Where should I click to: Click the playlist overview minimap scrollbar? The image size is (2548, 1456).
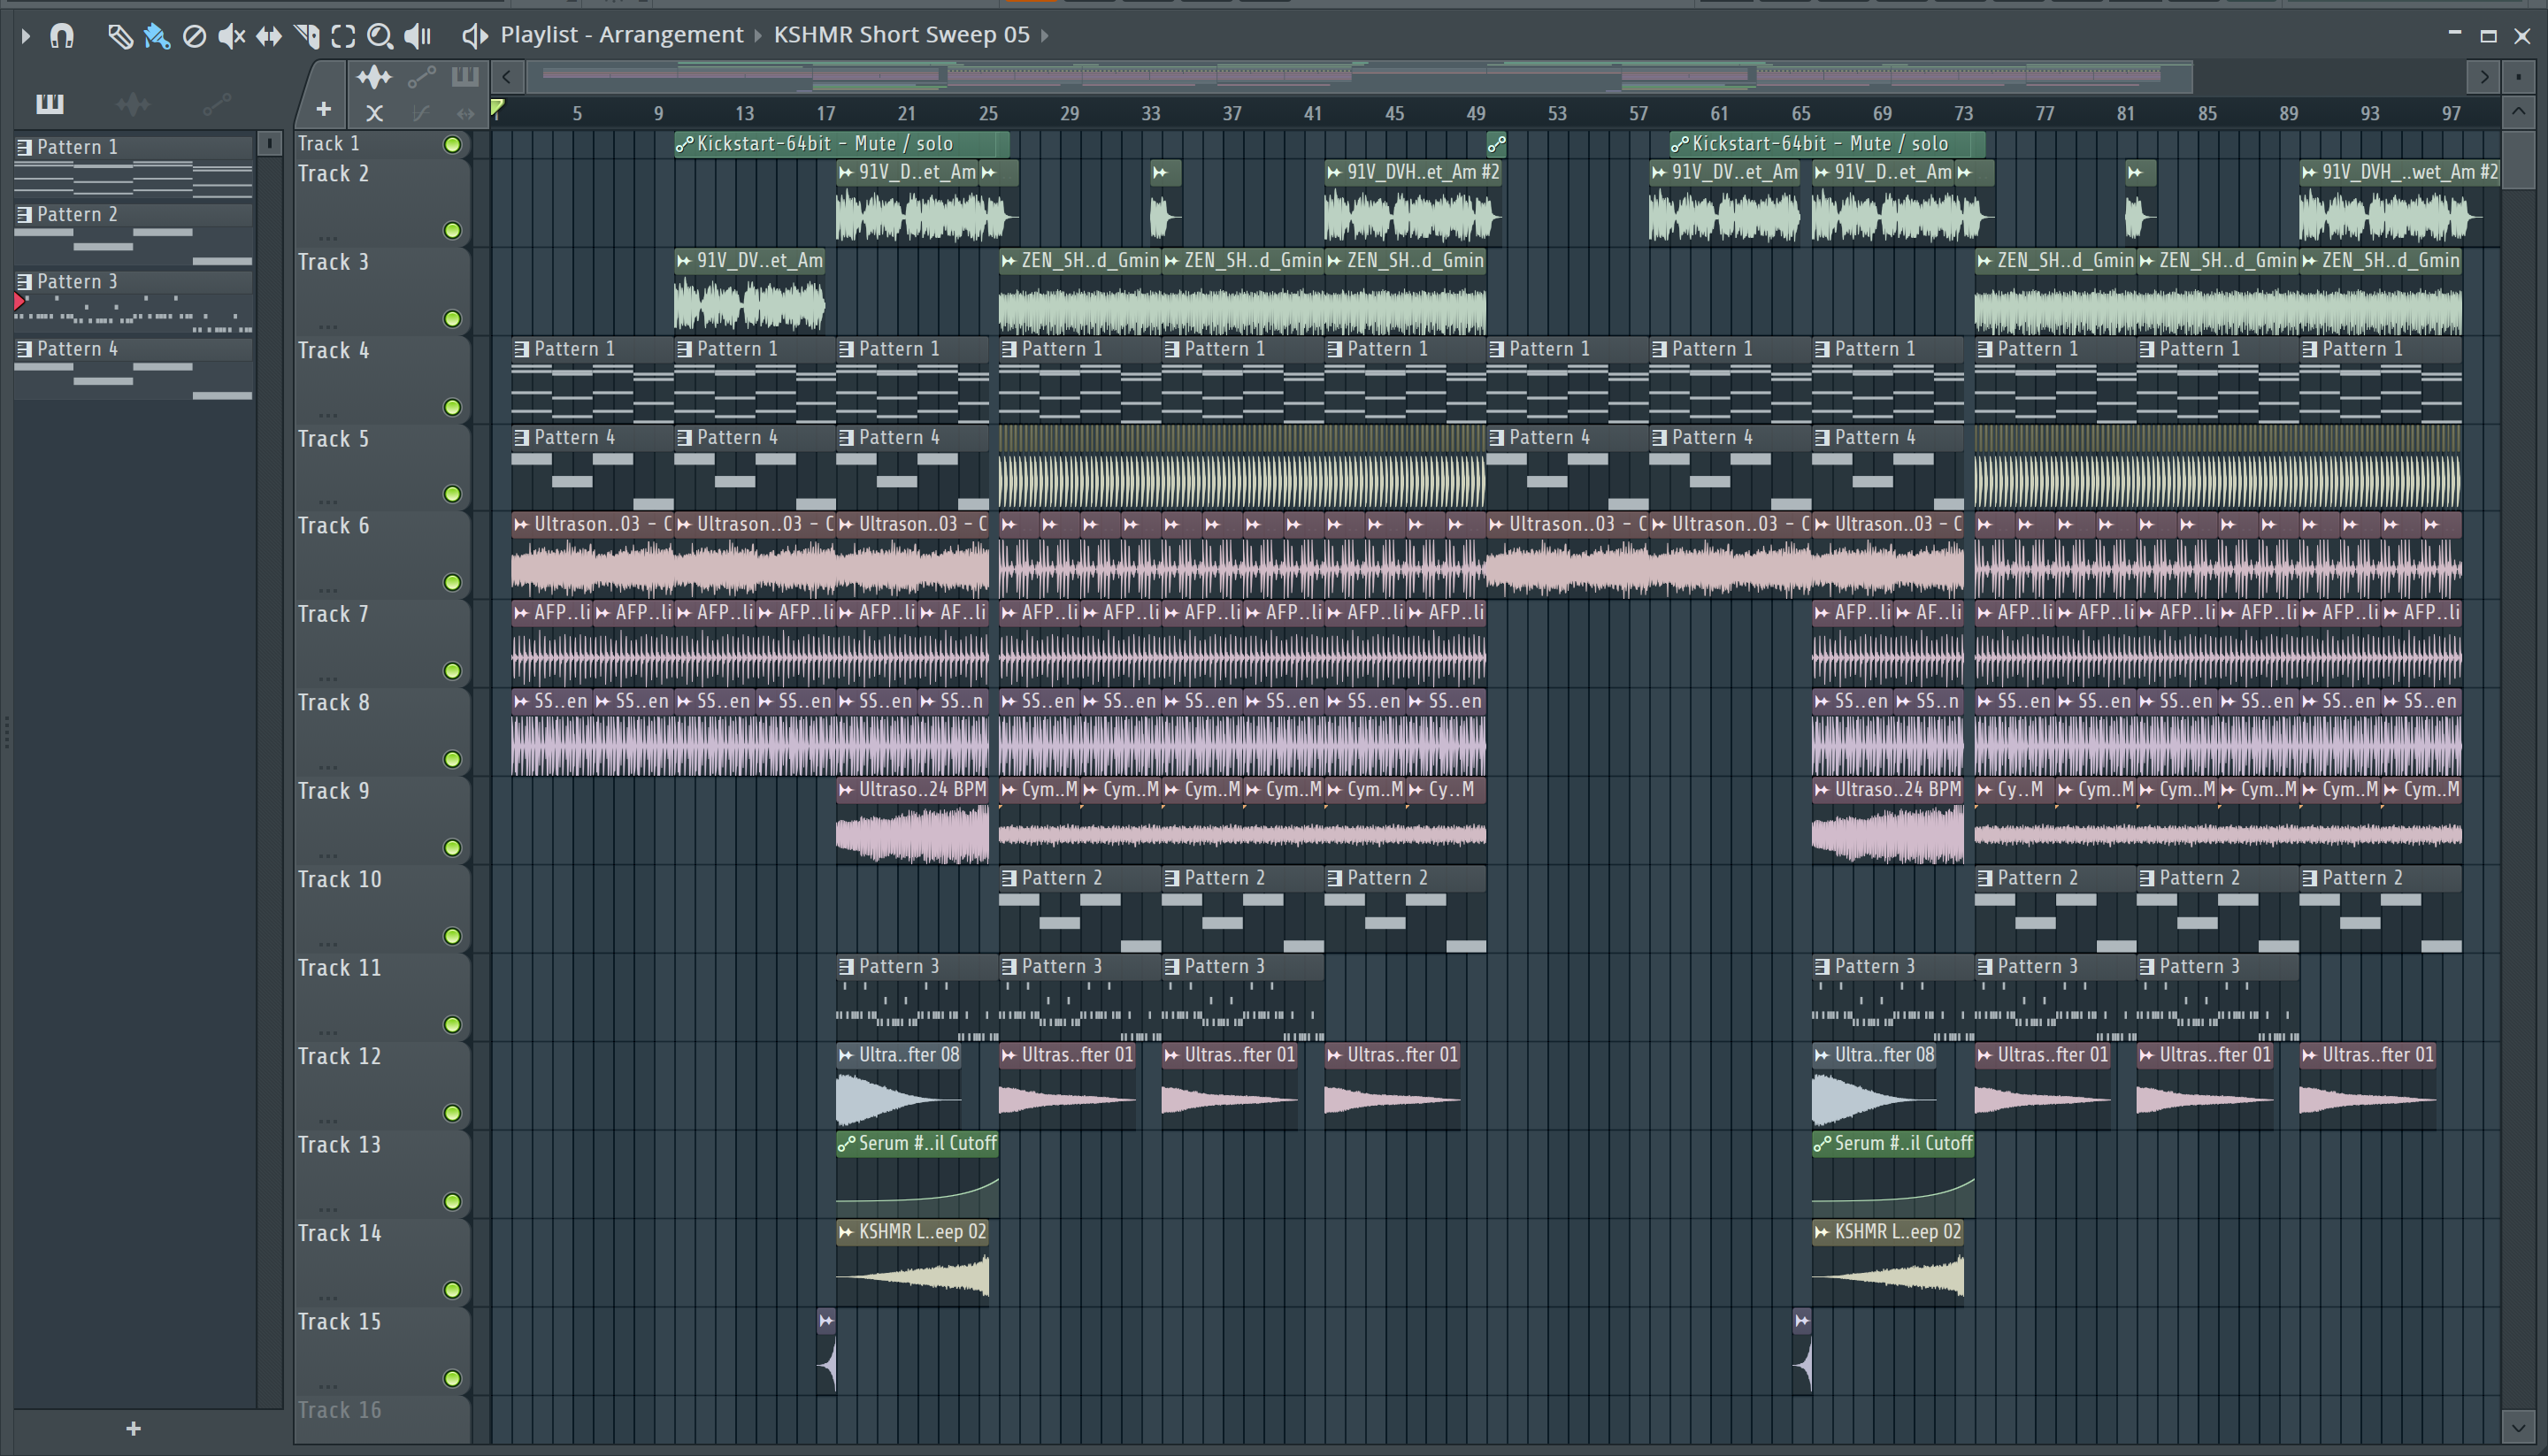pos(1360,76)
